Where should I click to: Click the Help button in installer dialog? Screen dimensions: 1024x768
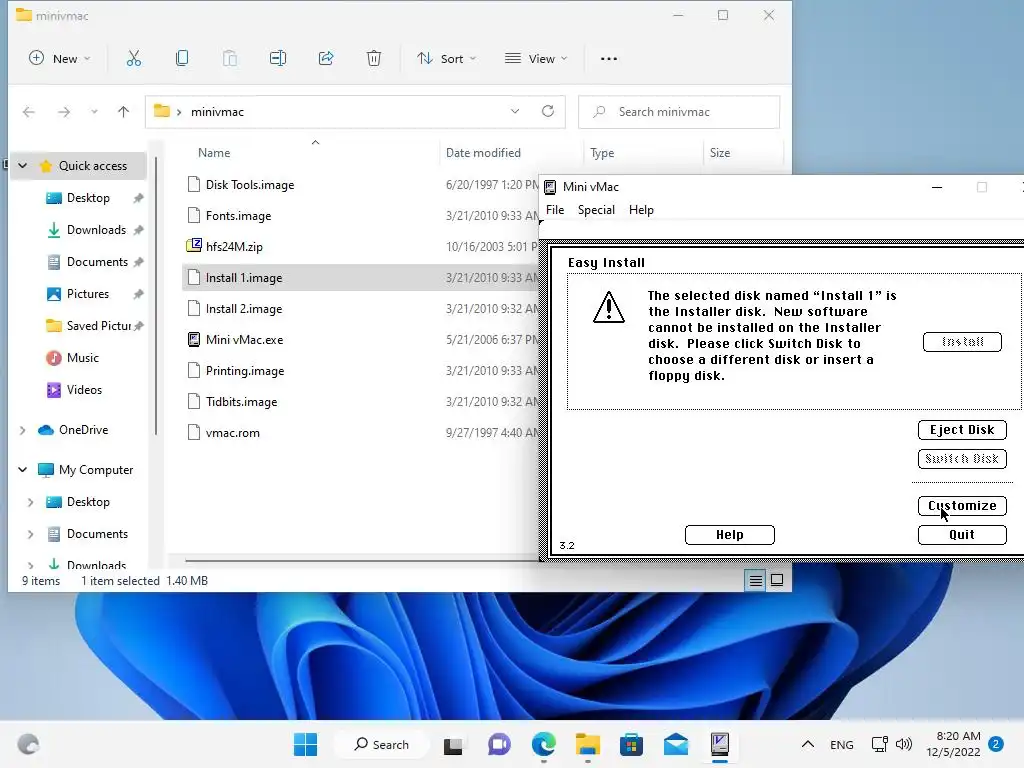[x=729, y=535]
